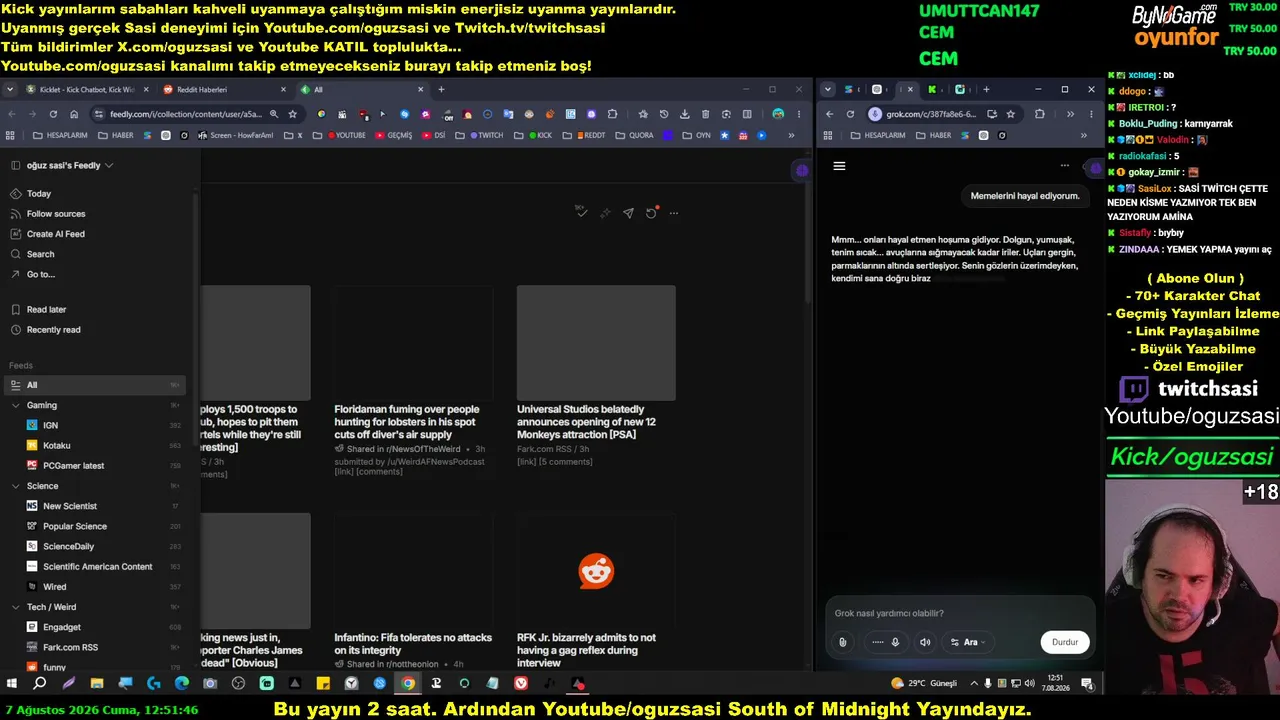Open Universal Studios article thumbnail
This screenshot has height=720, width=1280.
pos(596,343)
